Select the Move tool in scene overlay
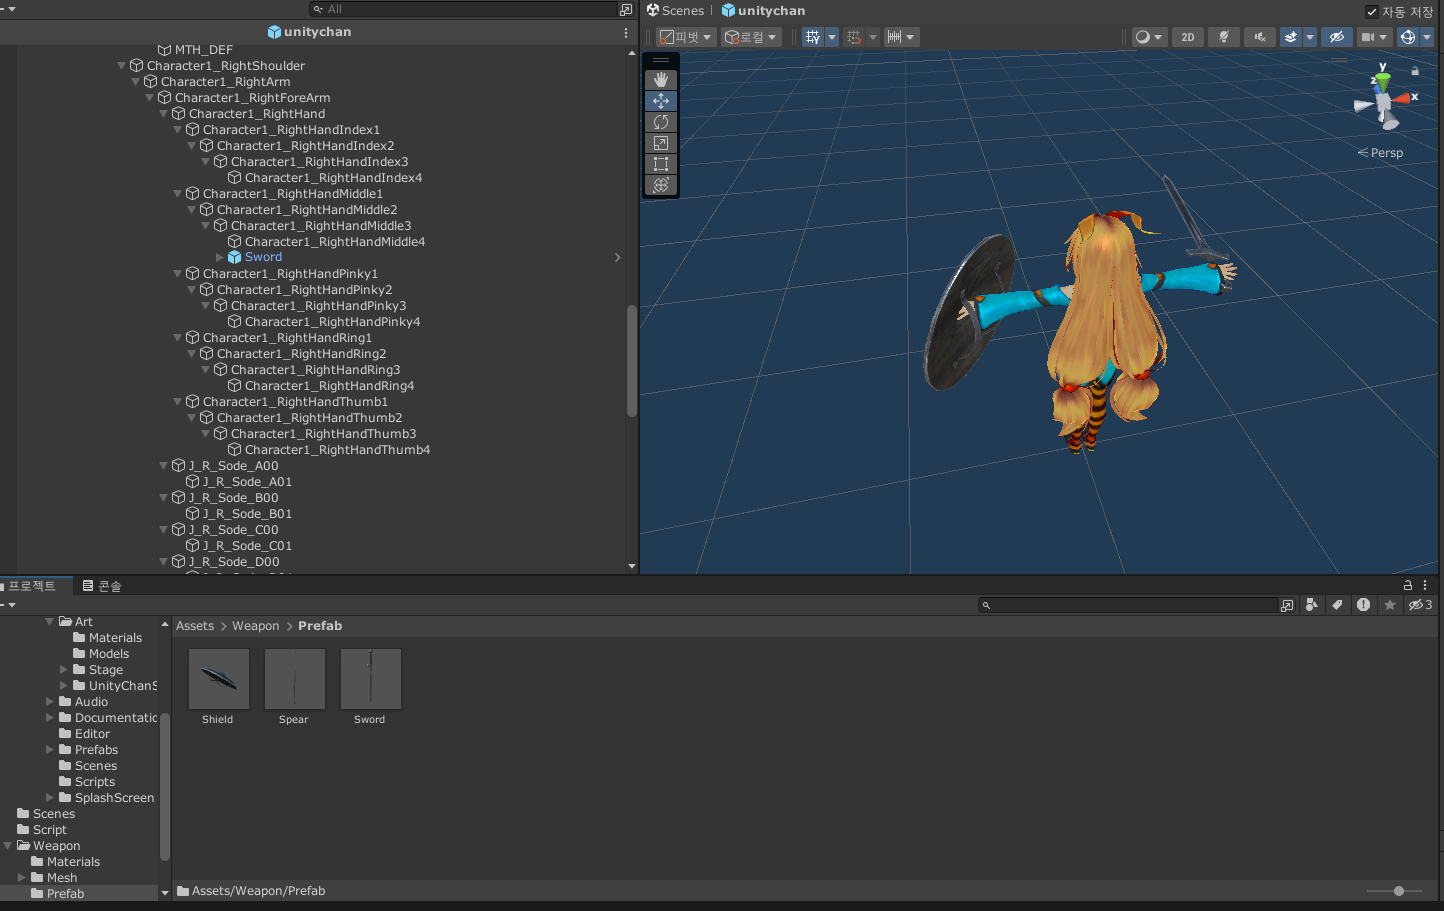The image size is (1444, 911). pyautogui.click(x=661, y=101)
